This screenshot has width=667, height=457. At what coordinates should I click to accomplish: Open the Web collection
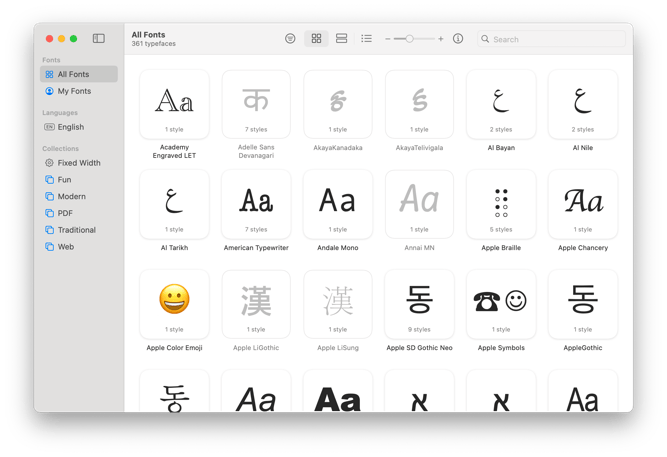pyautogui.click(x=79, y=247)
